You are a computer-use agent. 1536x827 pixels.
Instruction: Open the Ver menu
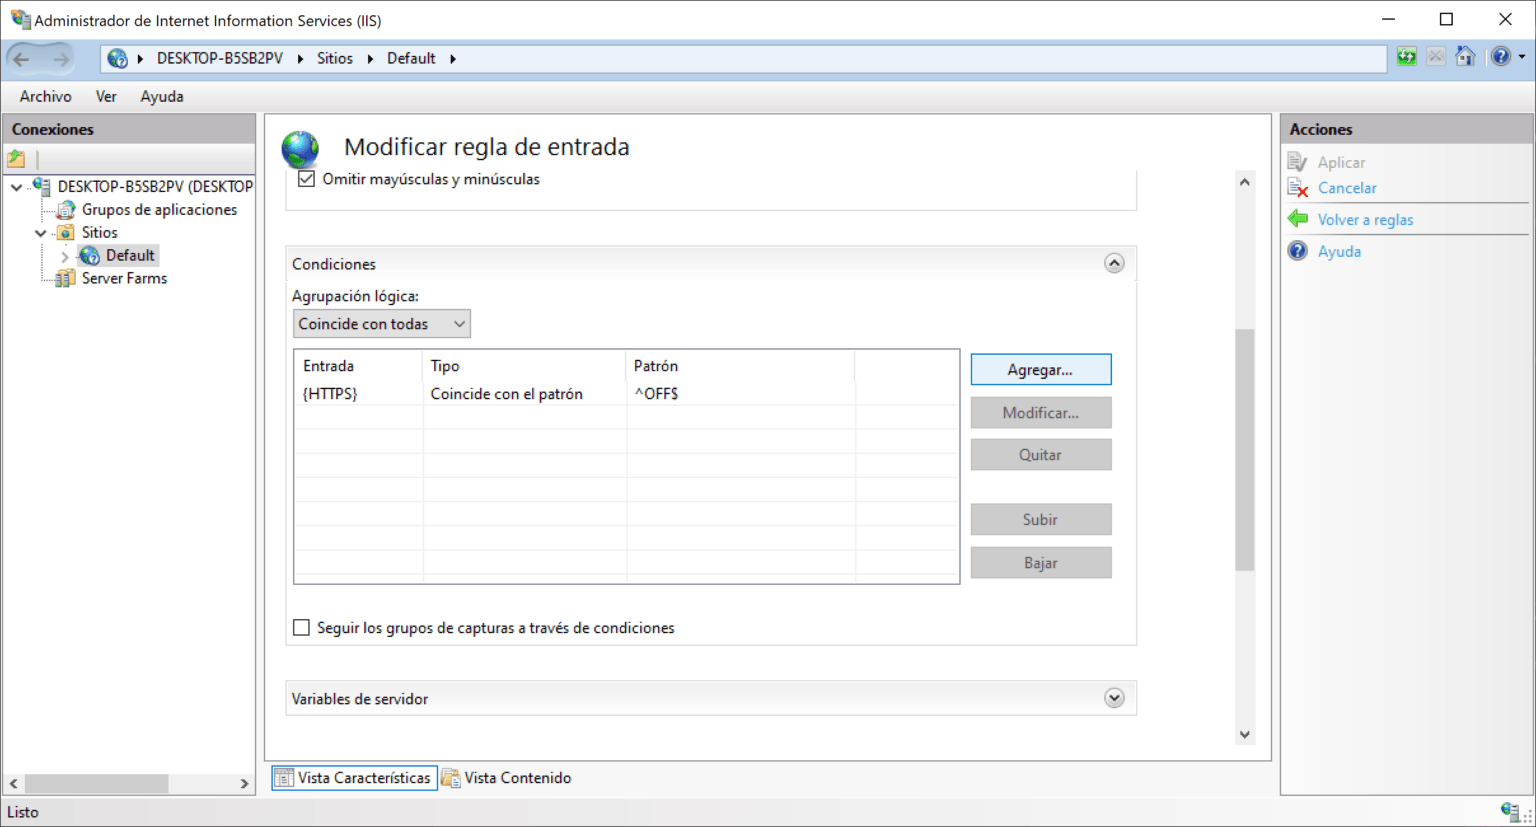click(106, 96)
